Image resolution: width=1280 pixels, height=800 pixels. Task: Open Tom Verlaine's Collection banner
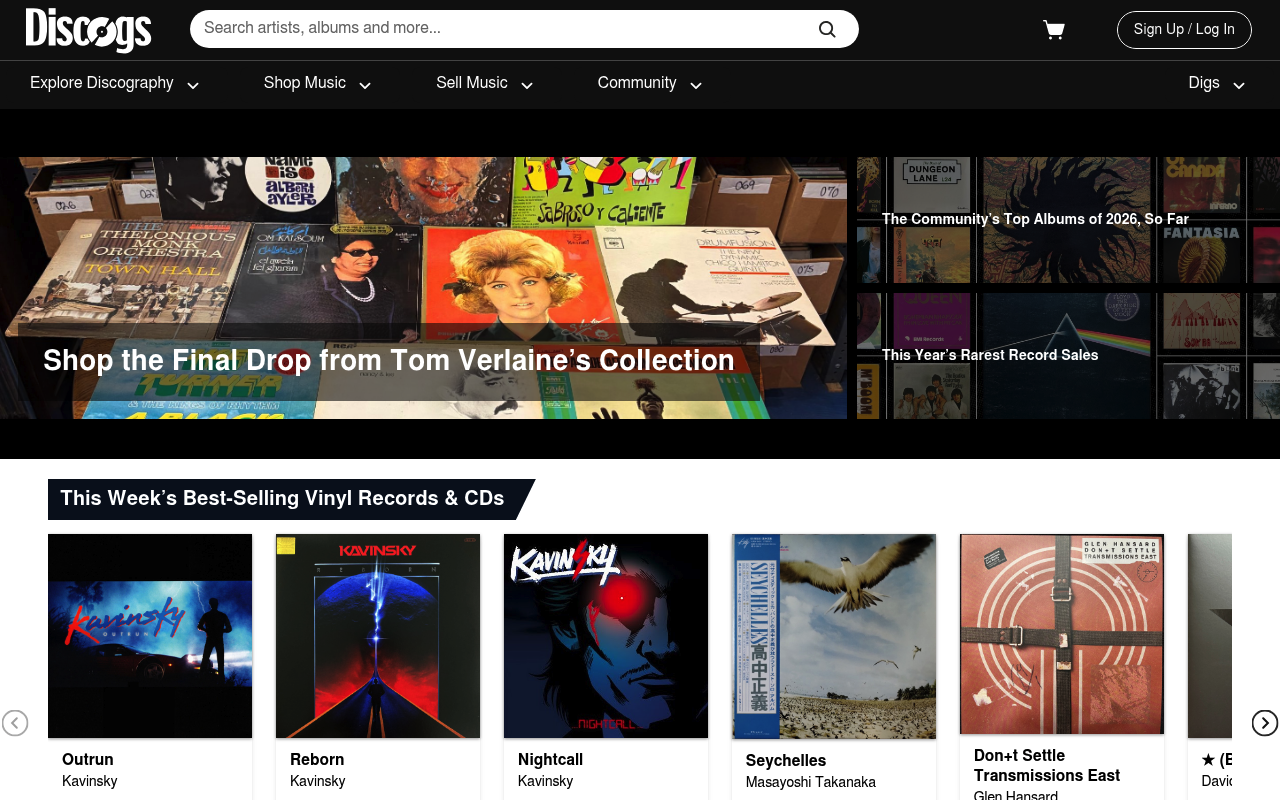coord(423,288)
